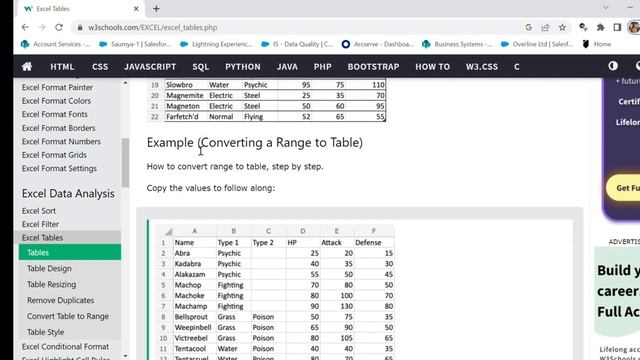Open the CSS tutorial menu item

tap(100, 67)
